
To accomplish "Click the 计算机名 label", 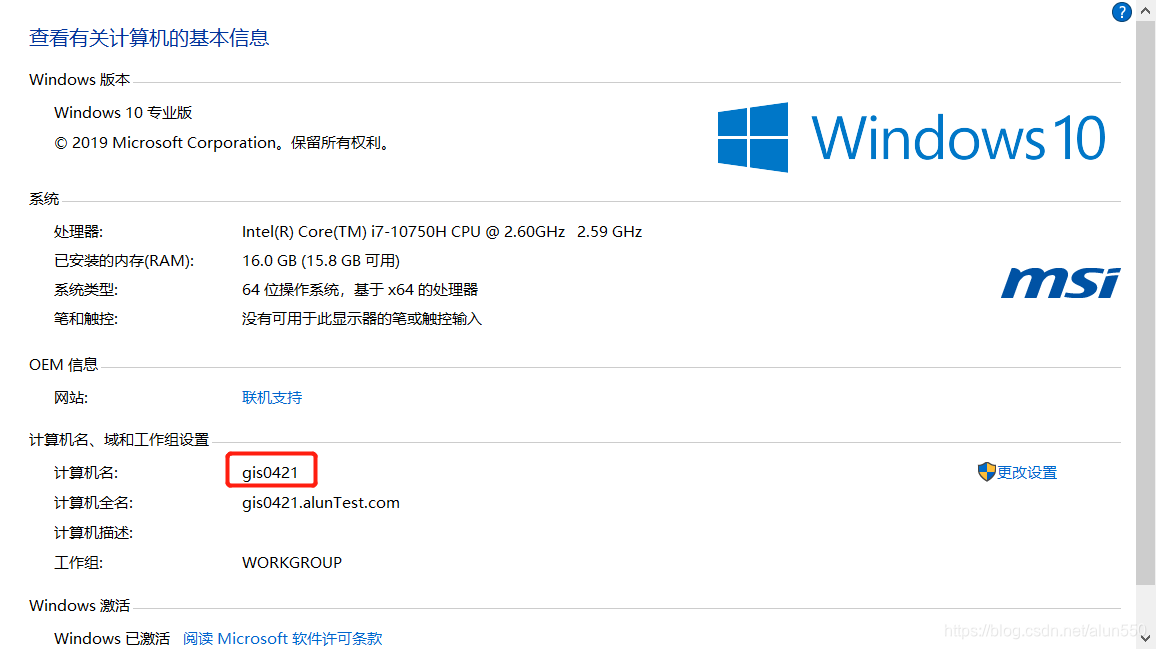I will (x=86, y=473).
